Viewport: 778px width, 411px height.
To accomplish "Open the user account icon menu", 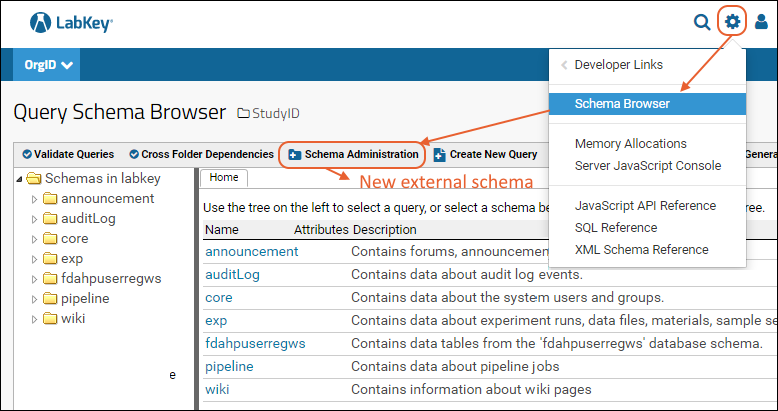I will (762, 21).
